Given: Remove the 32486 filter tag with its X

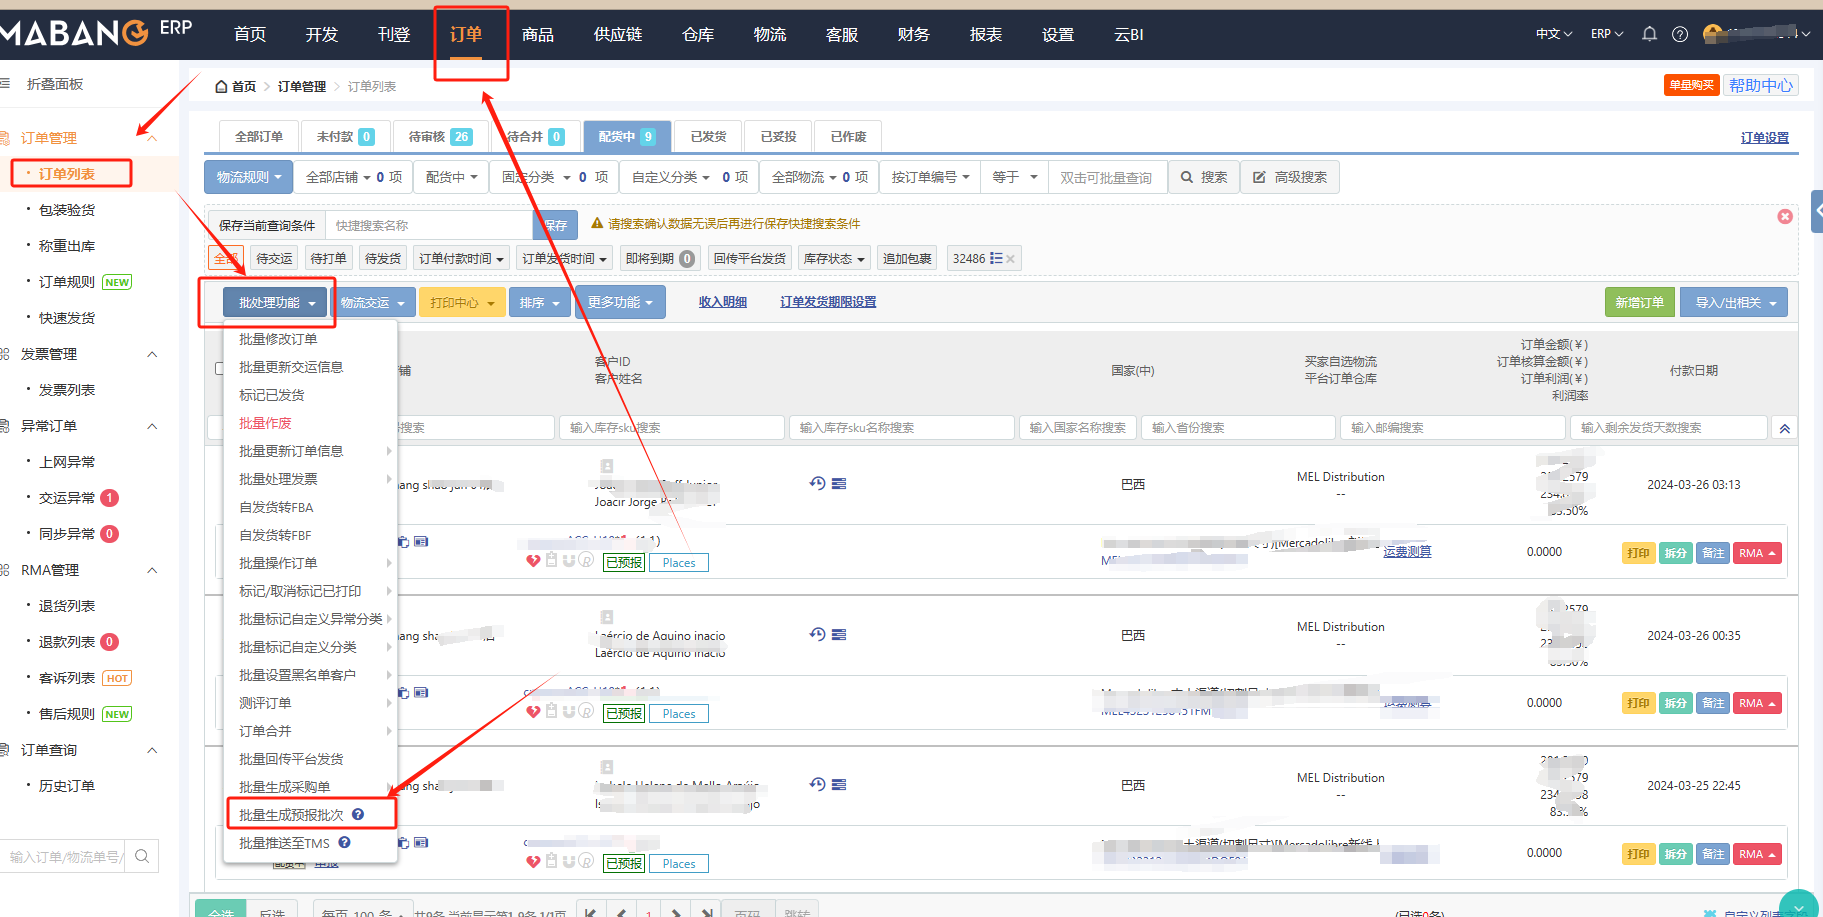Looking at the screenshot, I should click(x=1010, y=259).
